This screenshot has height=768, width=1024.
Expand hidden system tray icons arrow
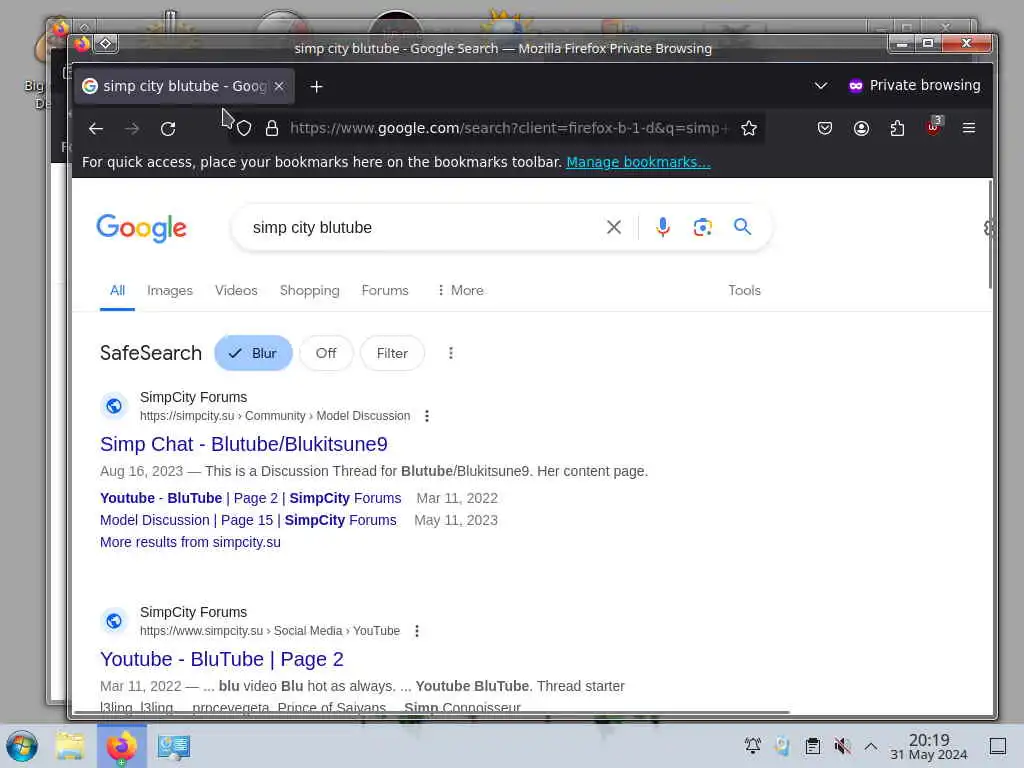871,746
